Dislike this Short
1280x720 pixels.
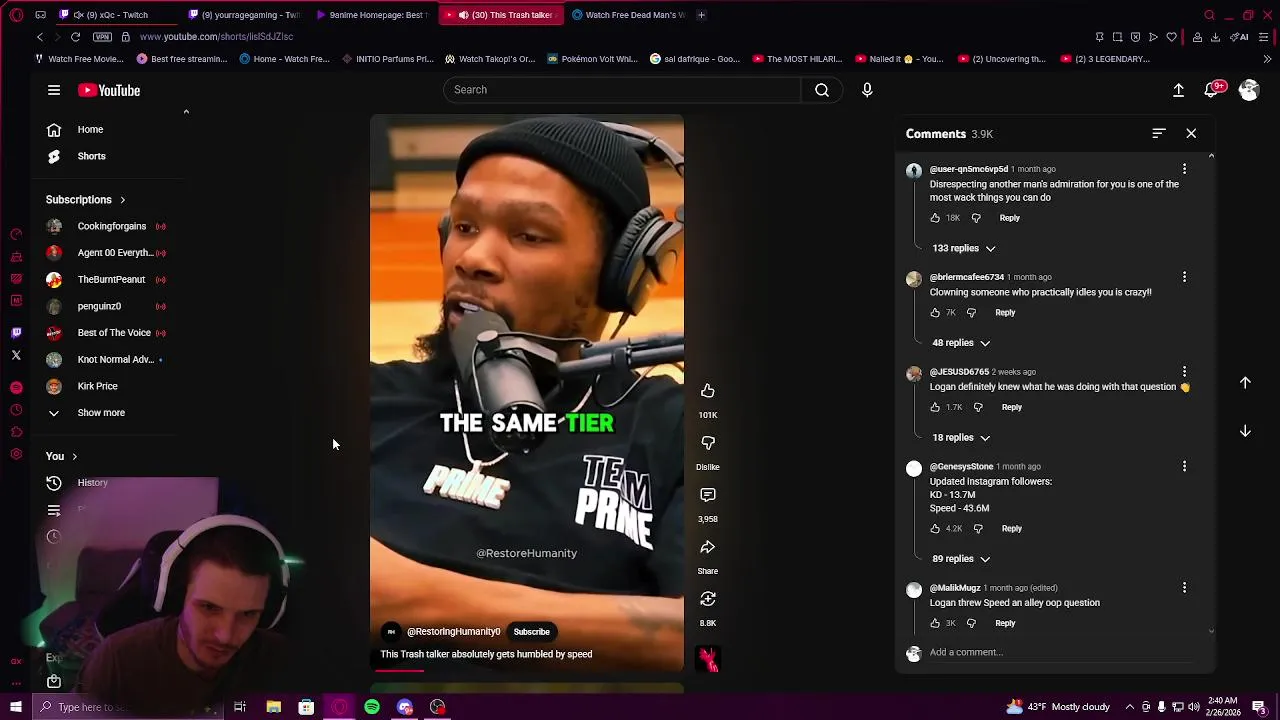click(x=707, y=443)
